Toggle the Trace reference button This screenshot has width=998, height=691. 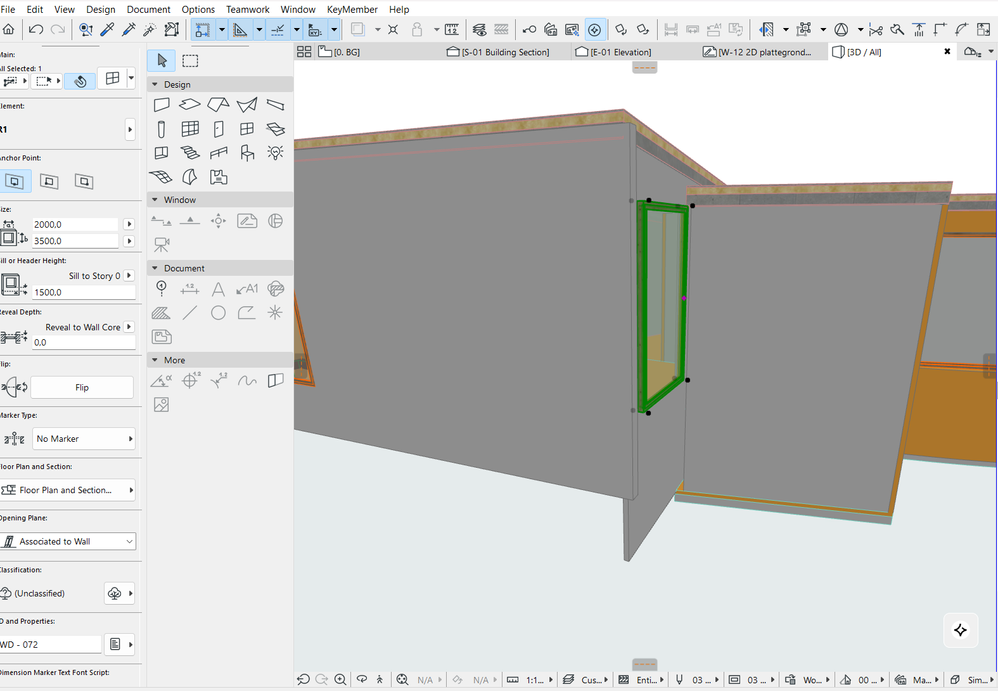point(358,29)
